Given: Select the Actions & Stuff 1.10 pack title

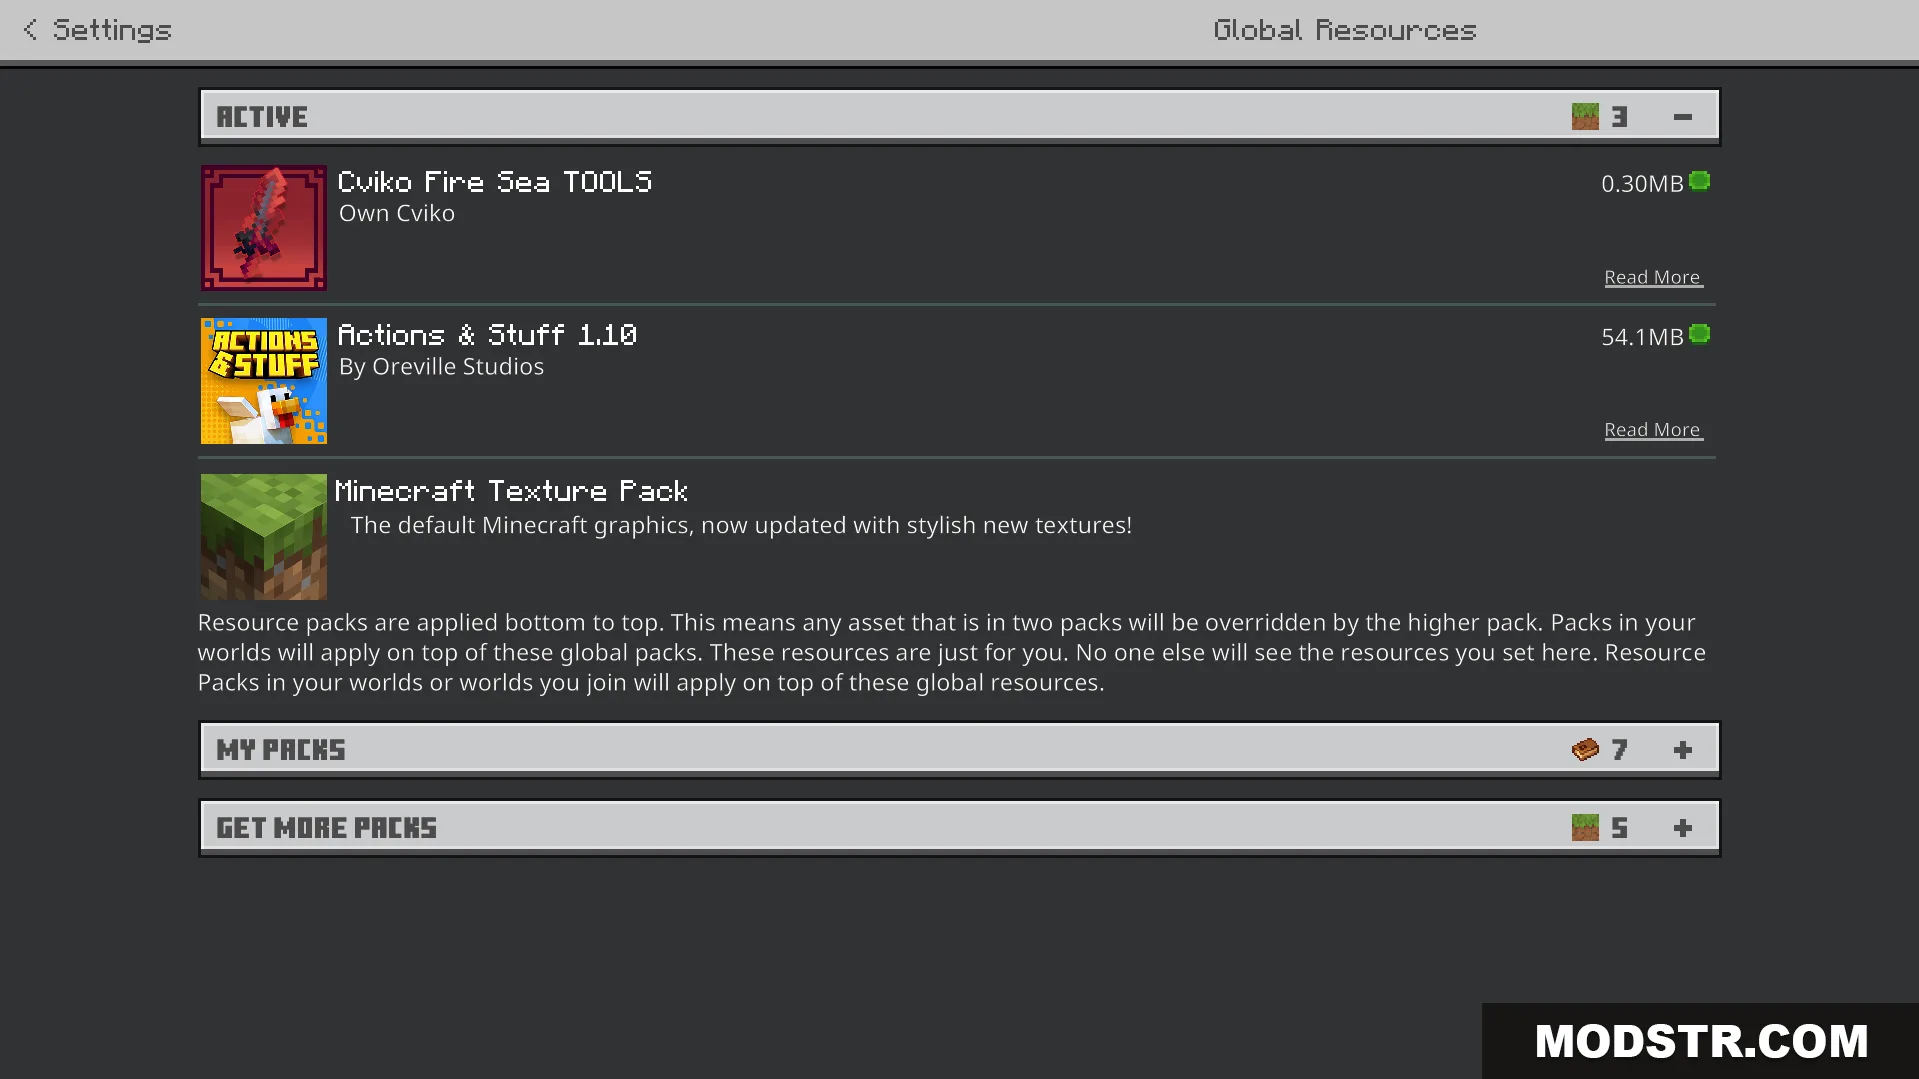Looking at the screenshot, I should click(487, 335).
